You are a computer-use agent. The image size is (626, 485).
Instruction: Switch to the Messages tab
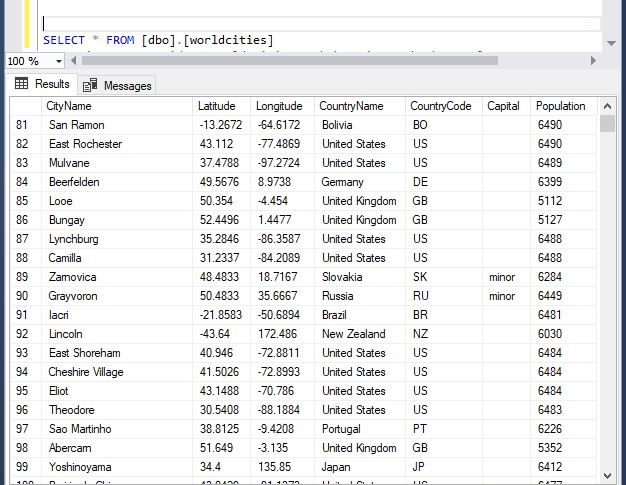[x=127, y=86]
